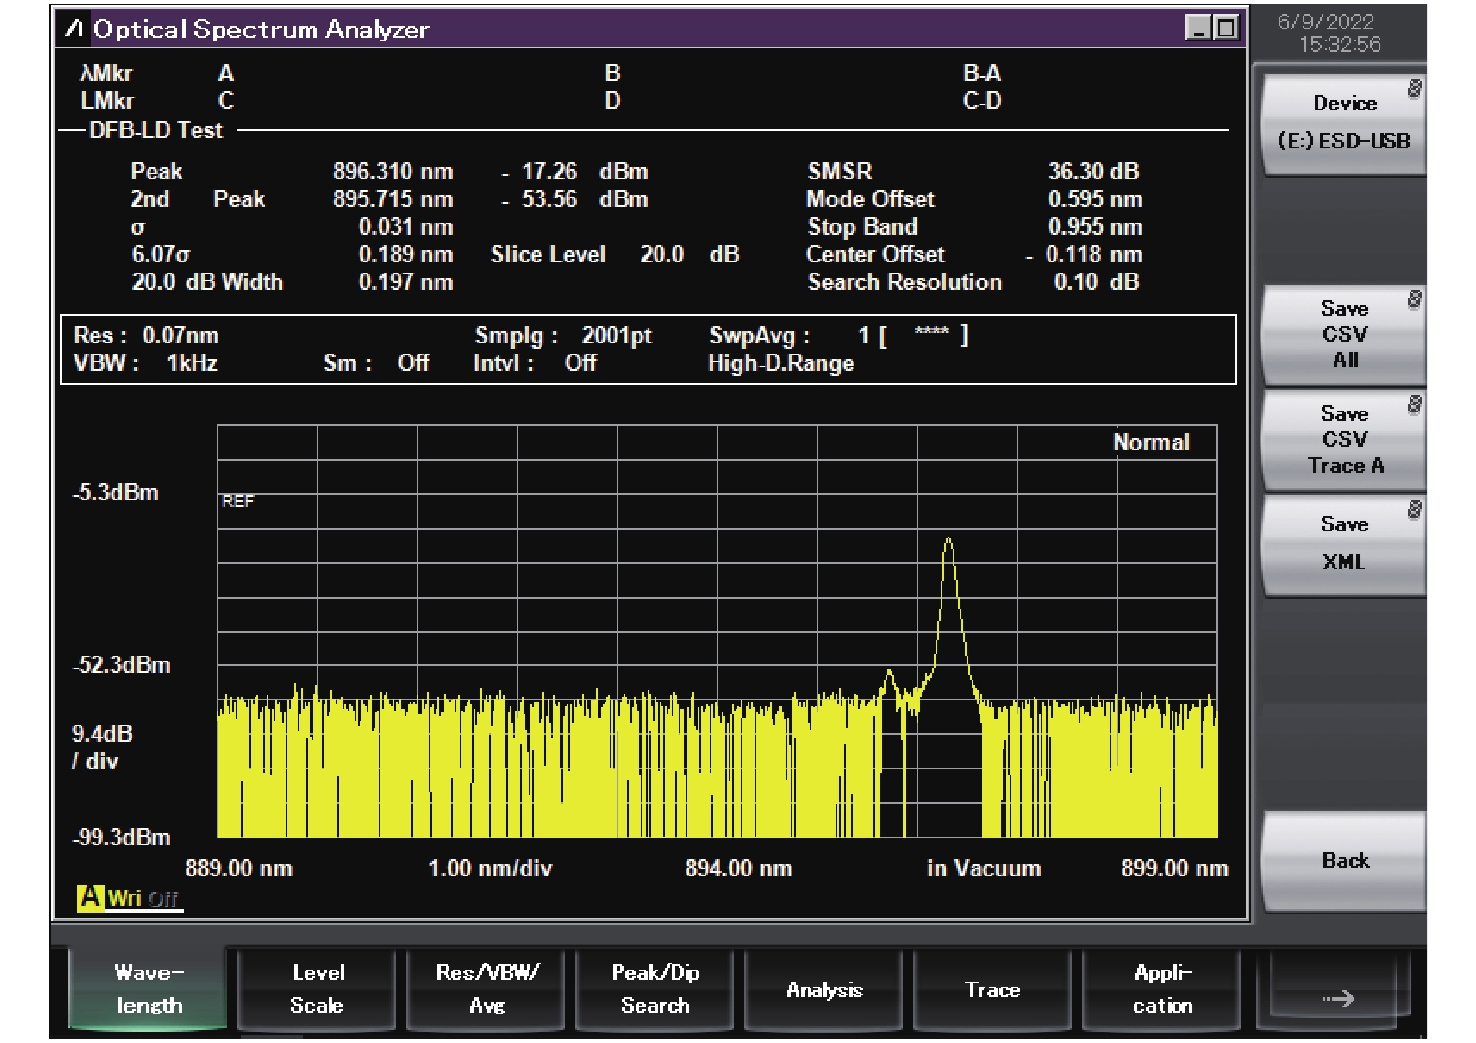Save CSV for Trace A
The height and width of the screenshot is (1043, 1476).
(x=1344, y=440)
